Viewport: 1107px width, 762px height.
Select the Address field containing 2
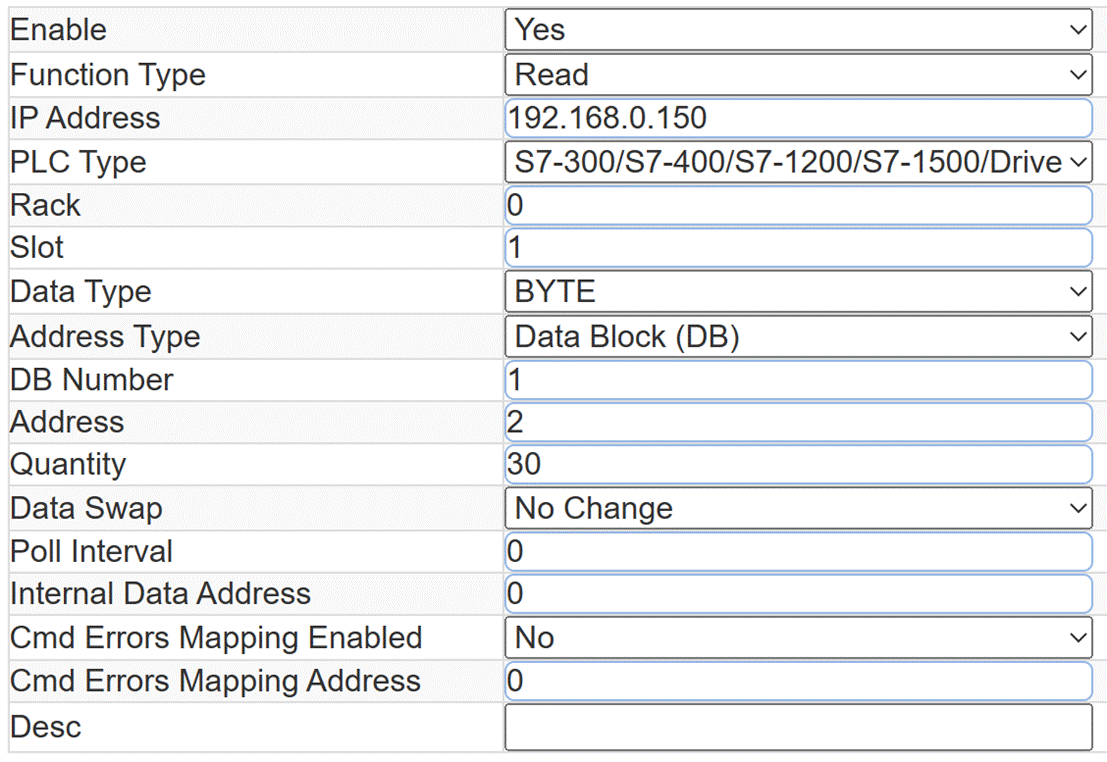point(798,422)
